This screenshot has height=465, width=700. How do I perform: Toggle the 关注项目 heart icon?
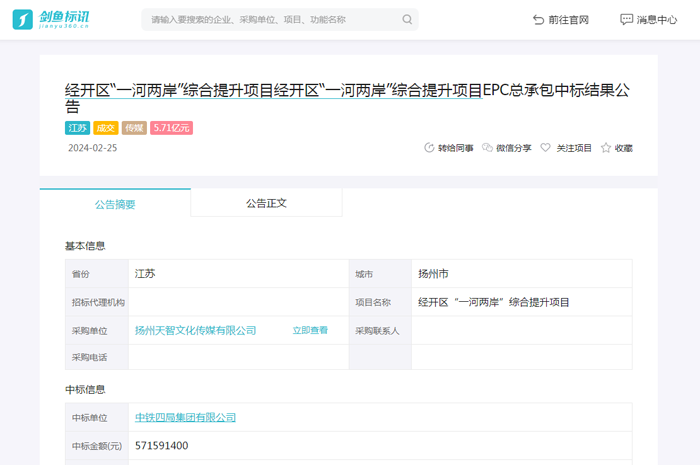click(546, 148)
